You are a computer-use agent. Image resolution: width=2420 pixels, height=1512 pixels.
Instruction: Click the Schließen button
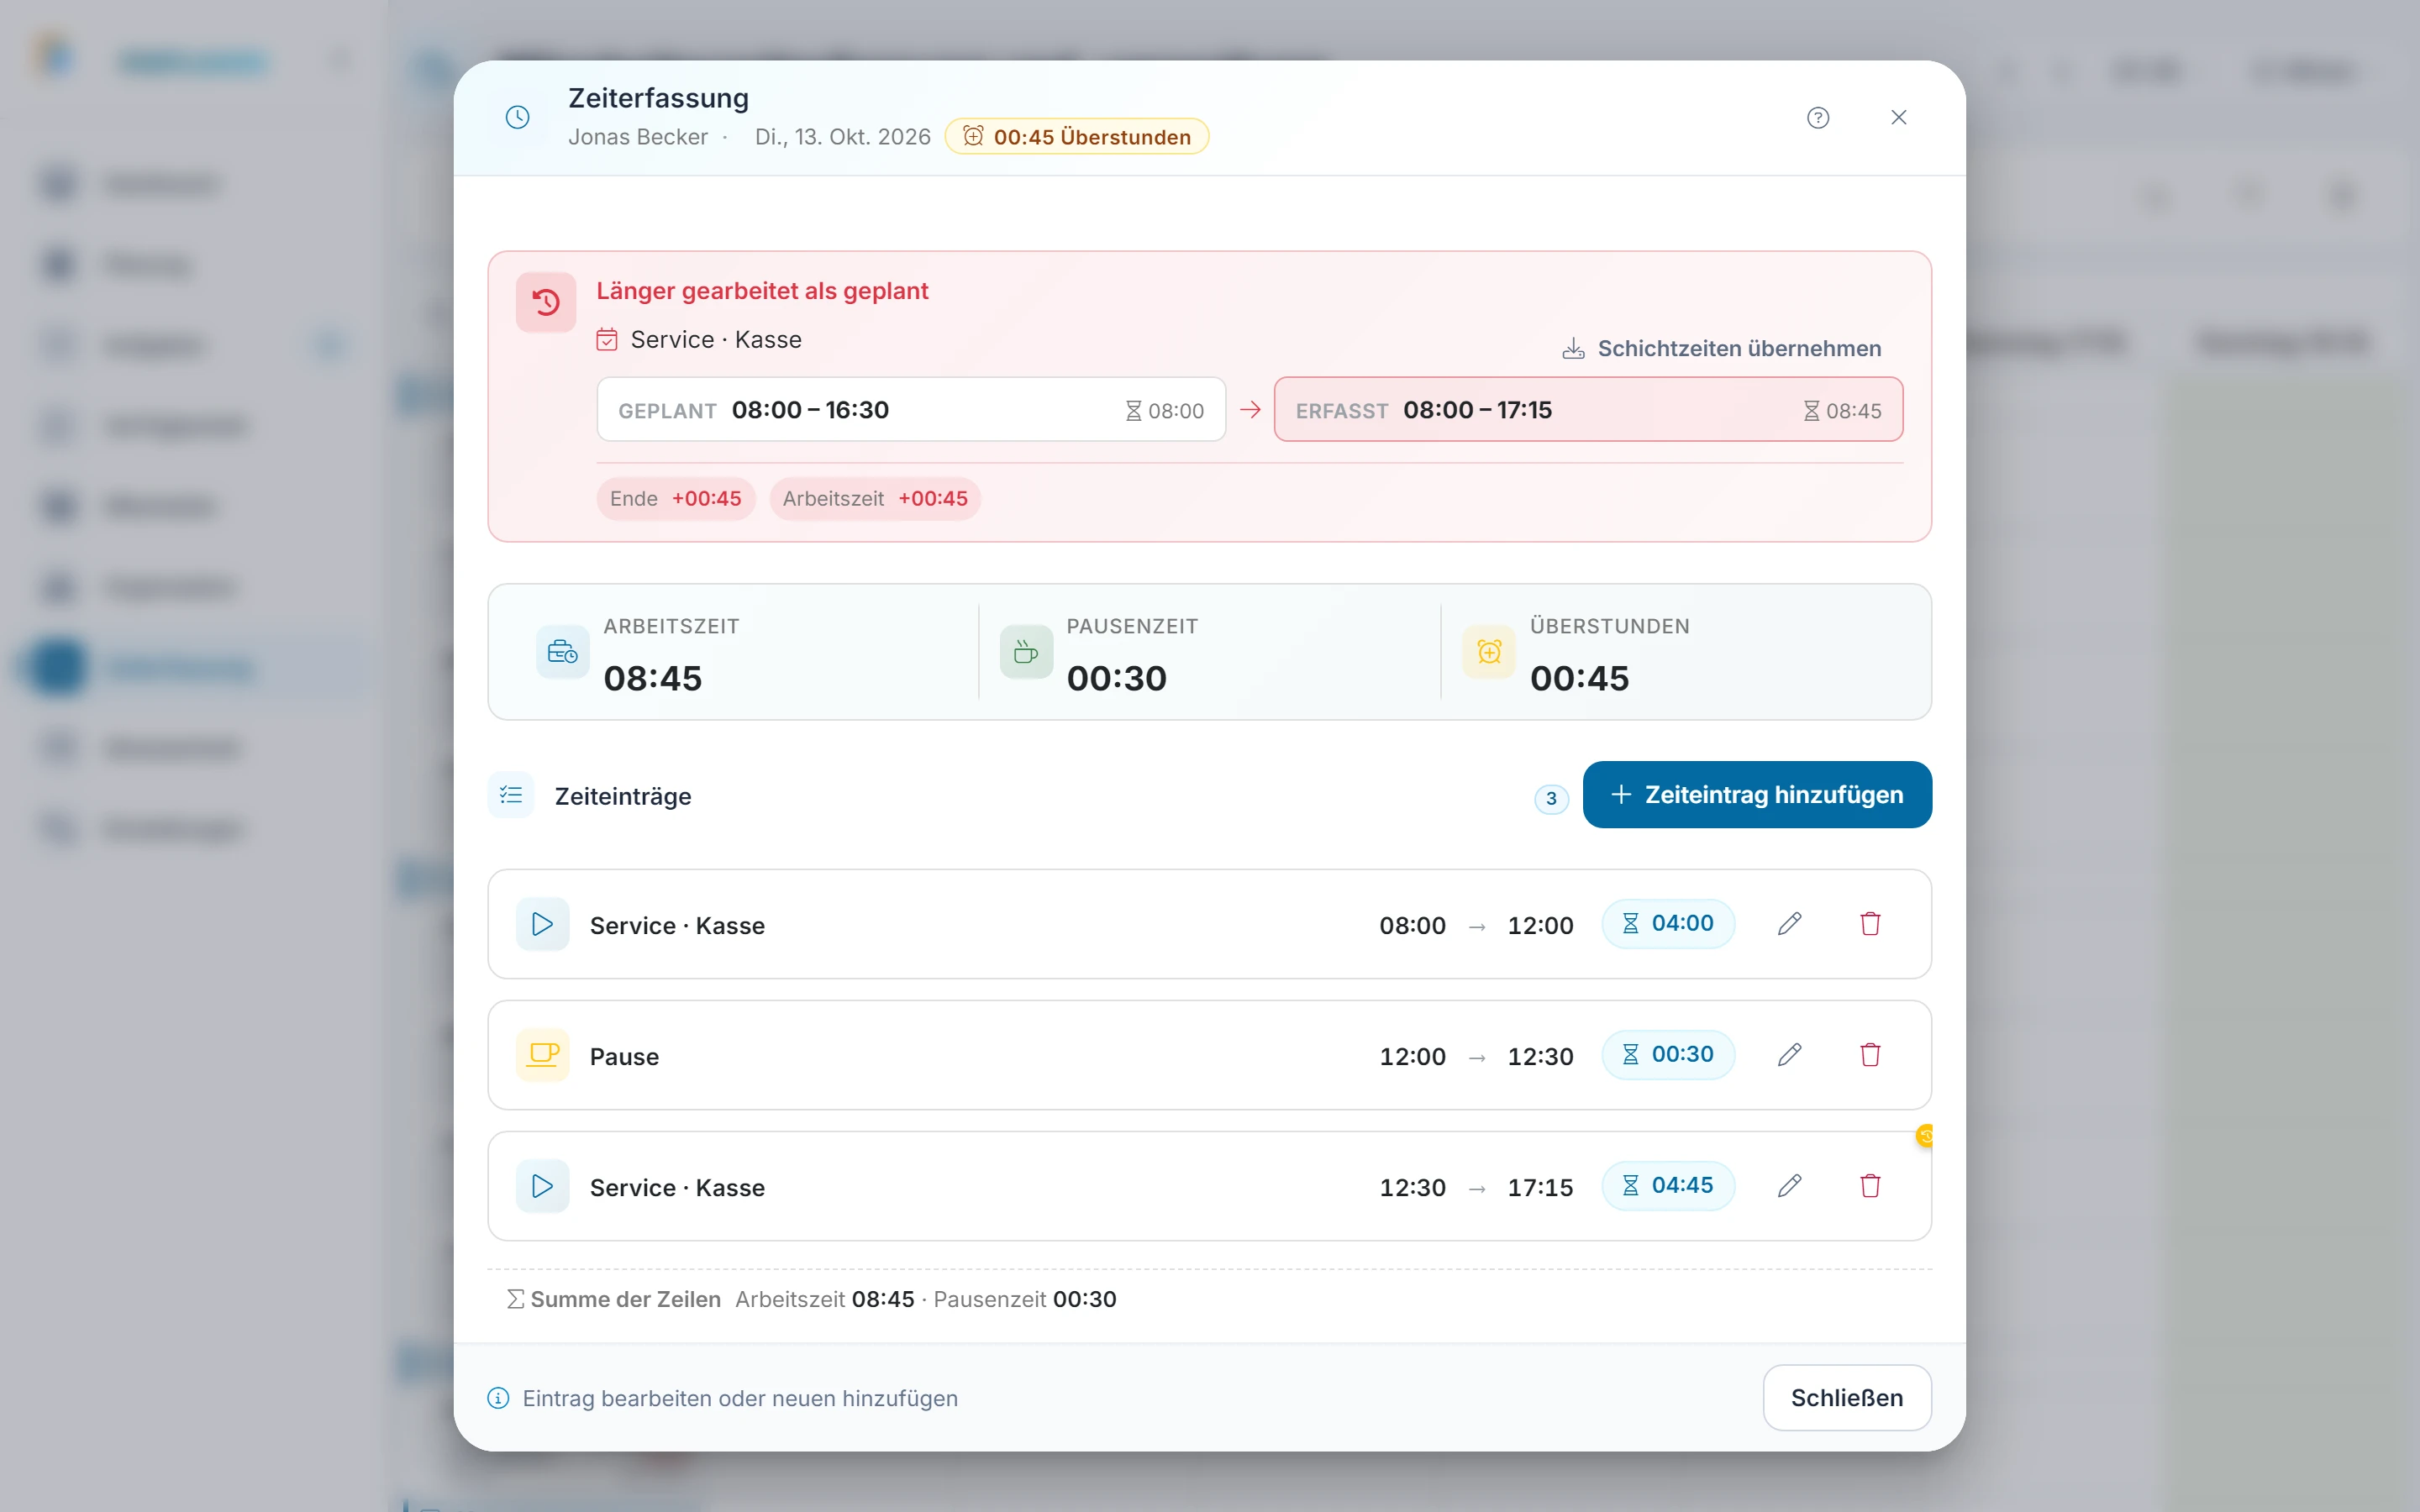[x=1846, y=1398]
